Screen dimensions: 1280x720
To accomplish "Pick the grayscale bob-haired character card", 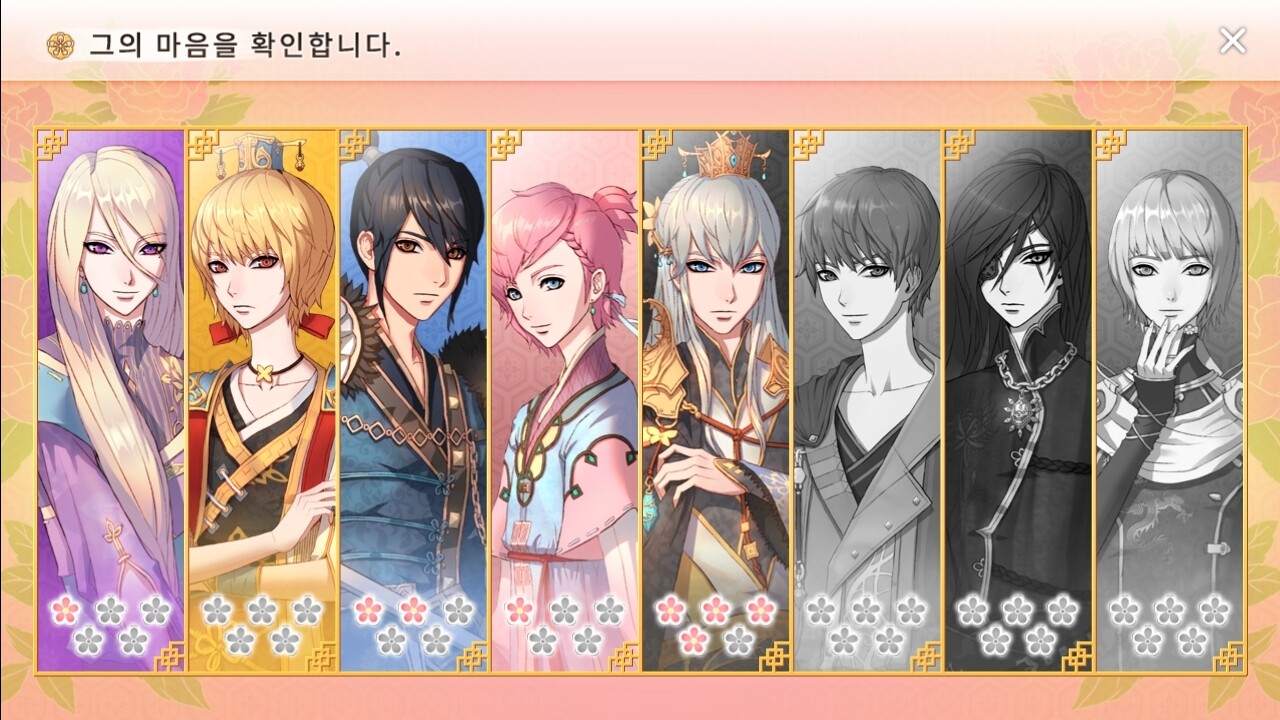I will click(x=1170, y=400).
